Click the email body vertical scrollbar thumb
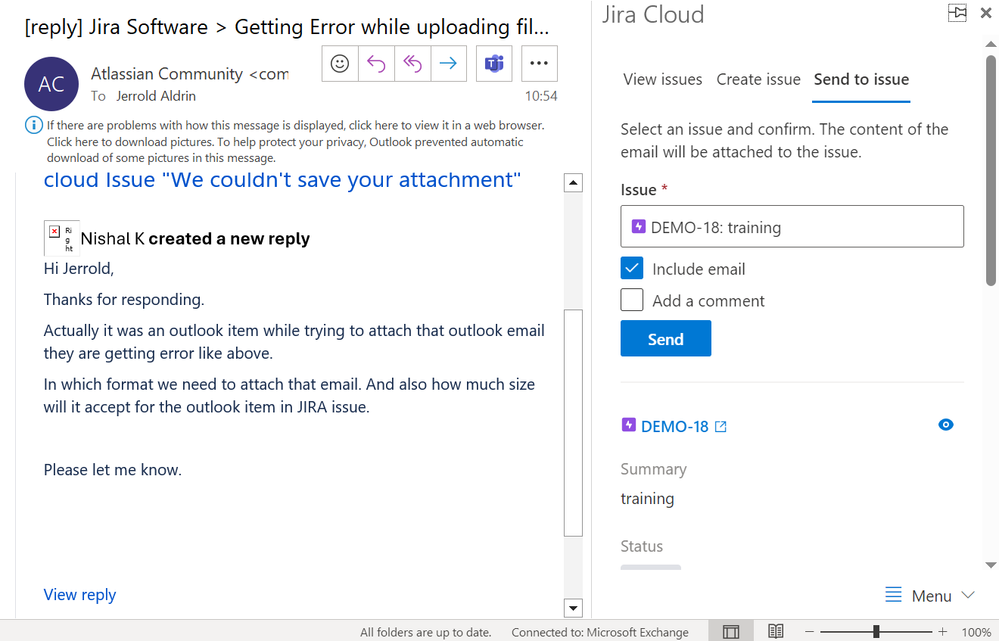Image resolution: width=999 pixels, height=641 pixels. click(x=573, y=423)
